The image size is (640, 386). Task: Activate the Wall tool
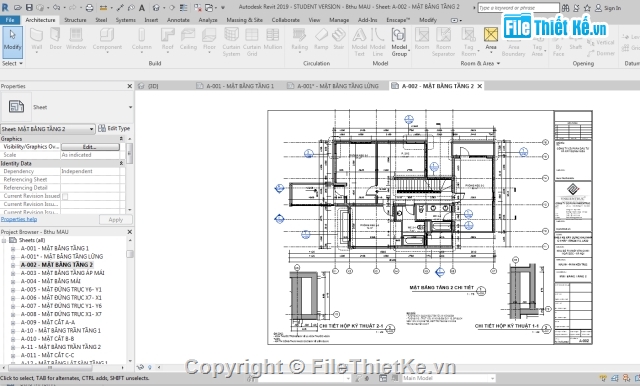click(36, 40)
